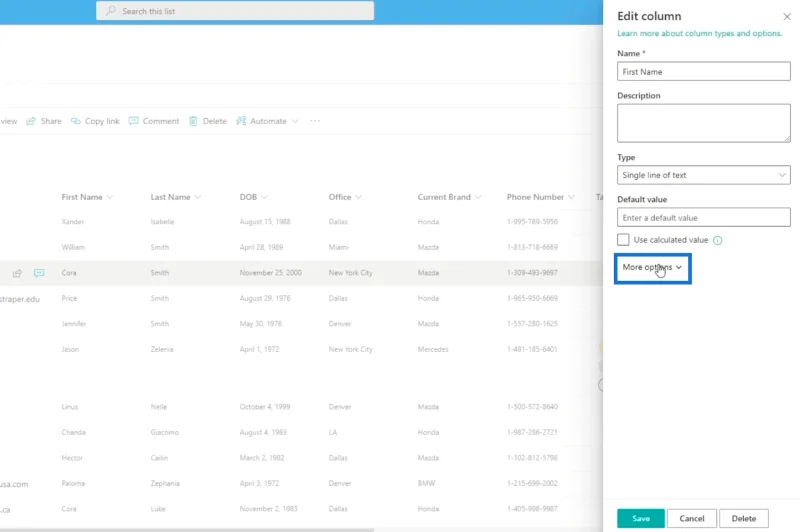Viewport: 800px width, 532px height.
Task: Open the Office column header dropdown
Action: point(358,197)
